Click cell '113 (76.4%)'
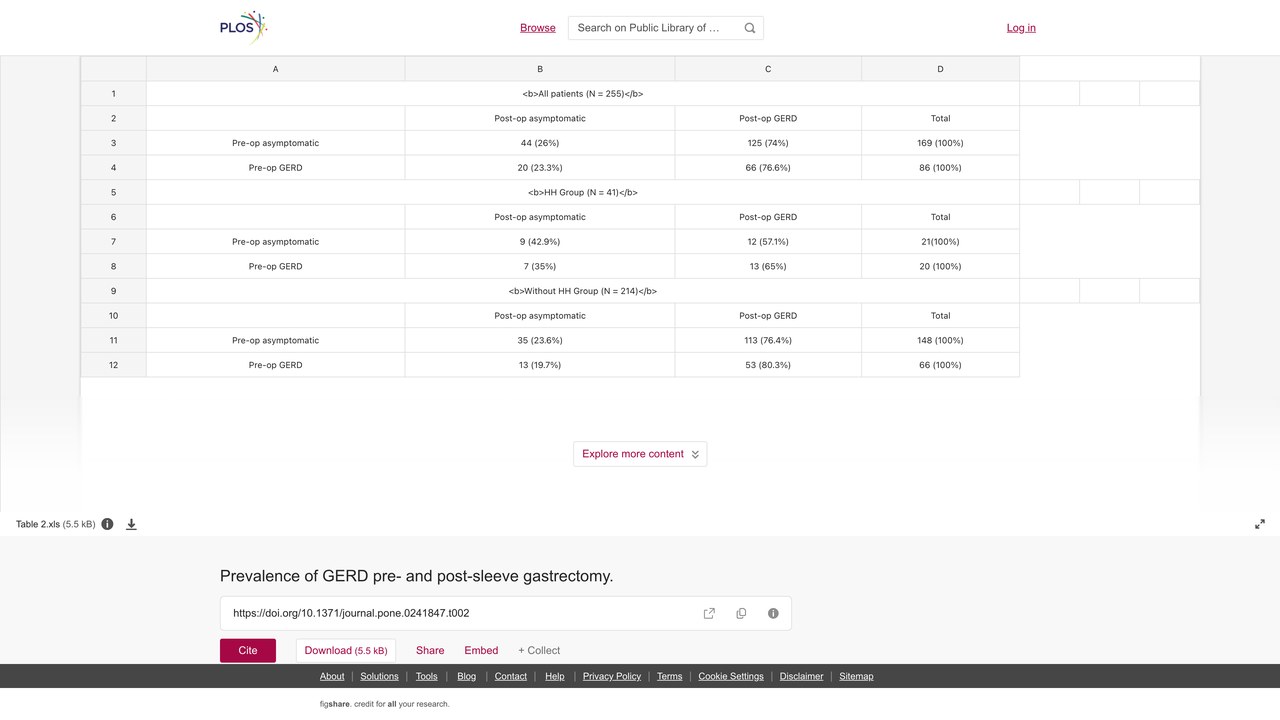1280x720 pixels. pyautogui.click(x=768, y=340)
